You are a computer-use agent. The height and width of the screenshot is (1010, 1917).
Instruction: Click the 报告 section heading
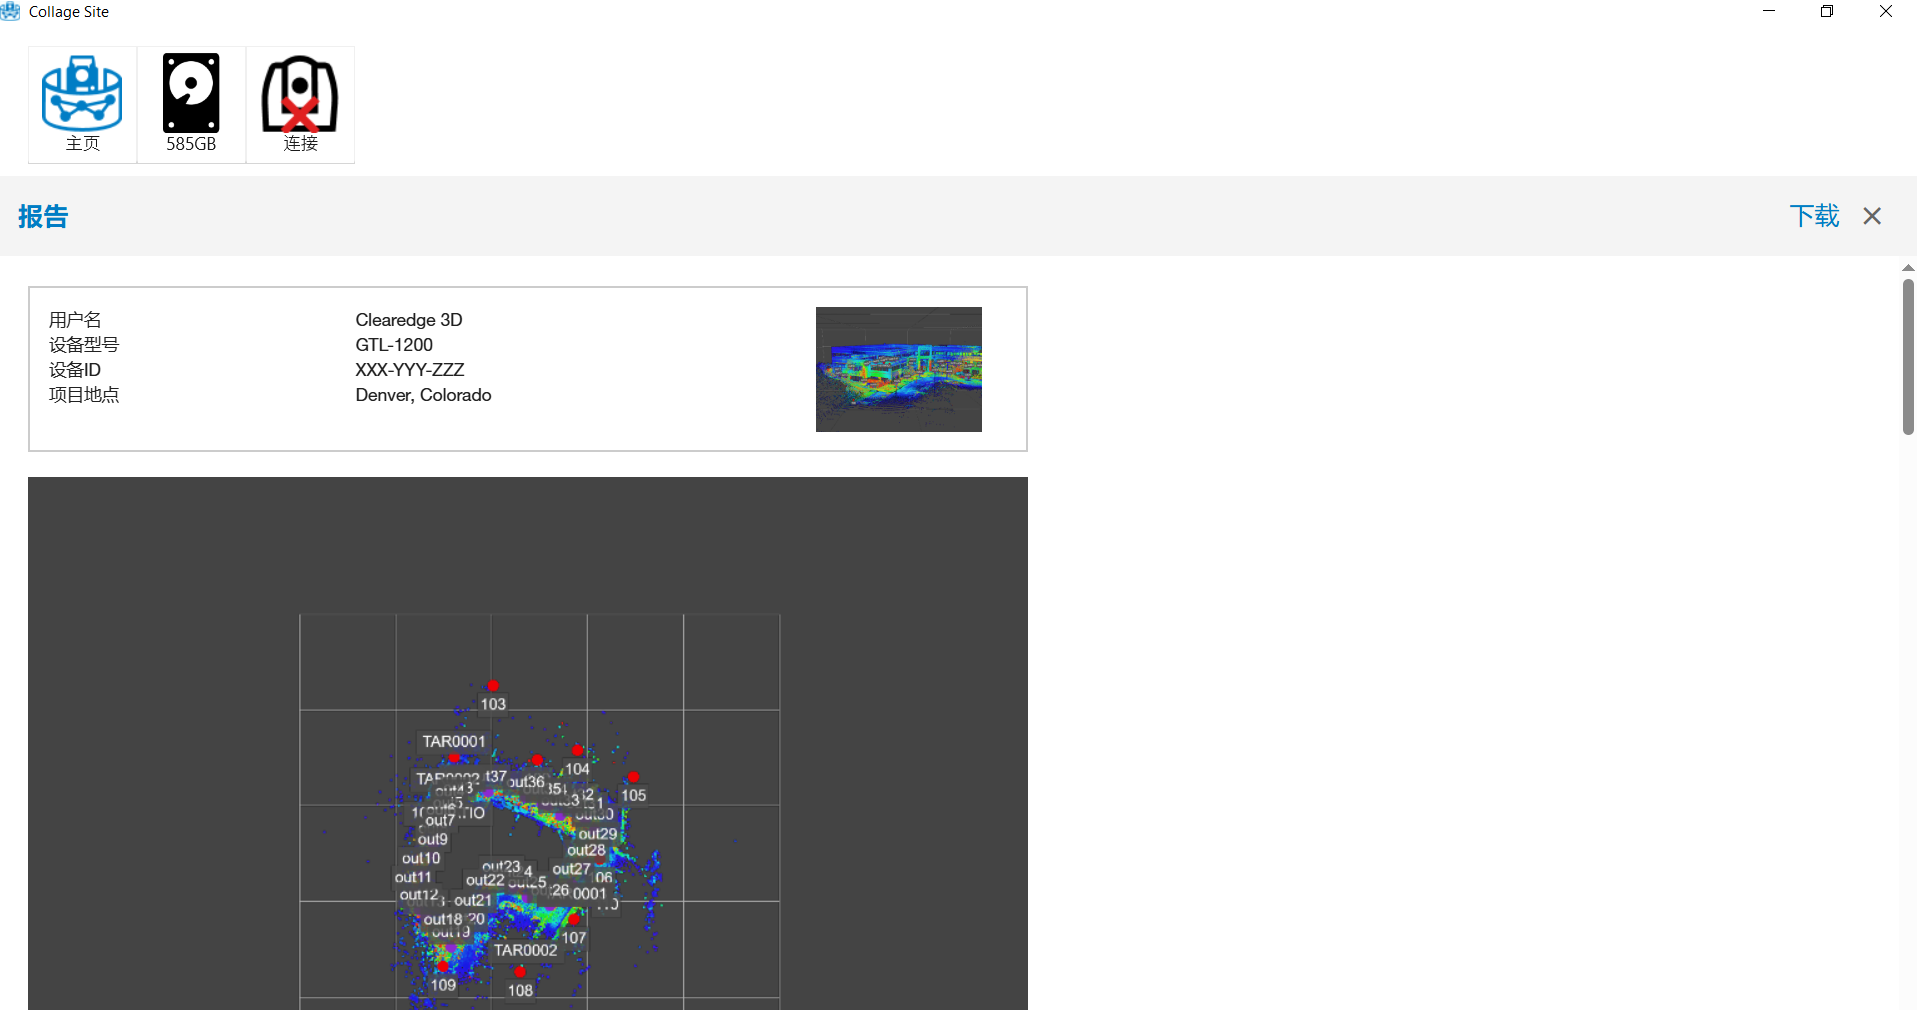43,217
